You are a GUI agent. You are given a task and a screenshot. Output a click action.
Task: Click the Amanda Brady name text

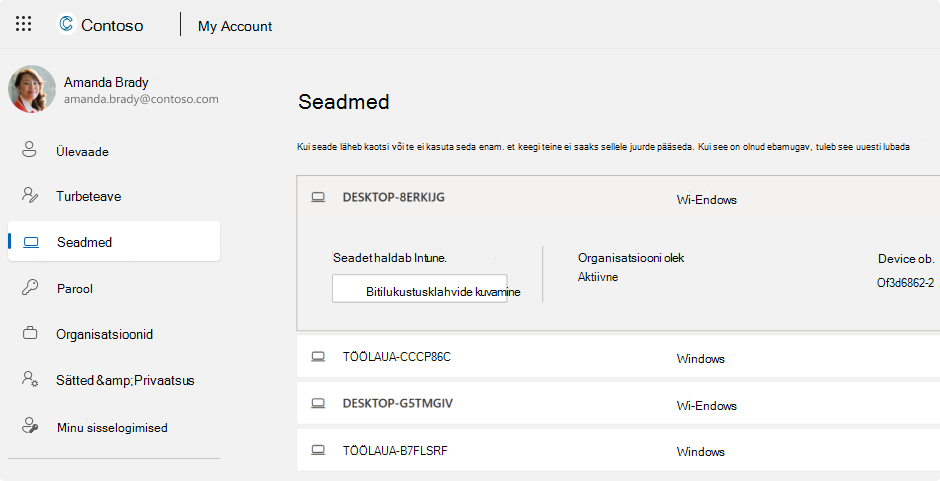click(106, 82)
